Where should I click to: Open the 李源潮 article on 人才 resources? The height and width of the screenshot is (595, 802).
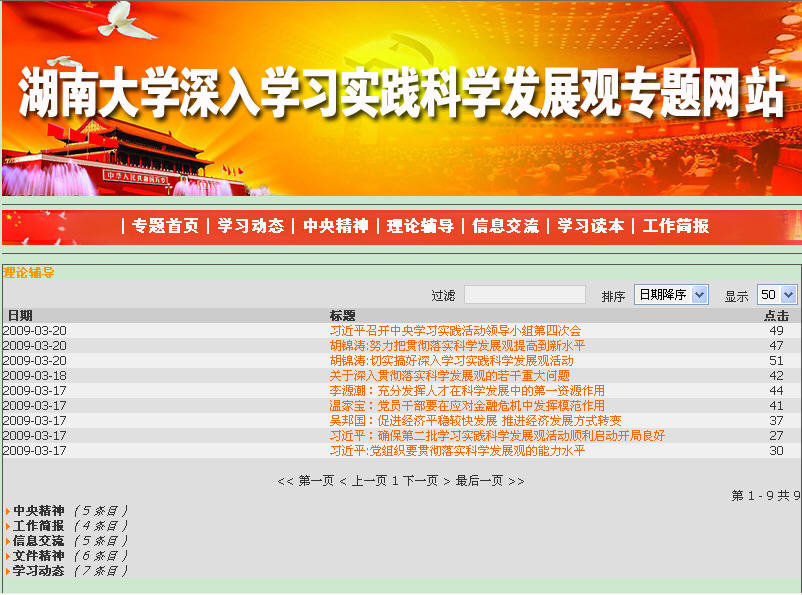pyautogui.click(x=467, y=391)
